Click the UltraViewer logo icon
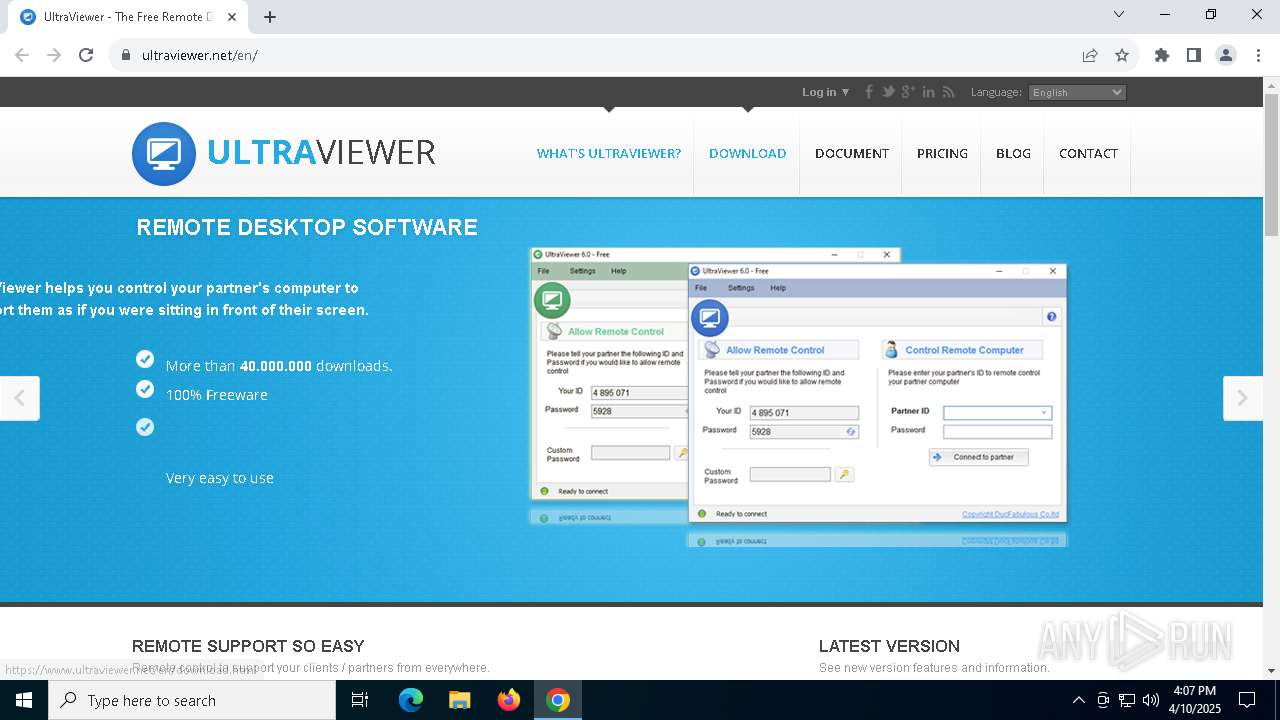 click(164, 154)
